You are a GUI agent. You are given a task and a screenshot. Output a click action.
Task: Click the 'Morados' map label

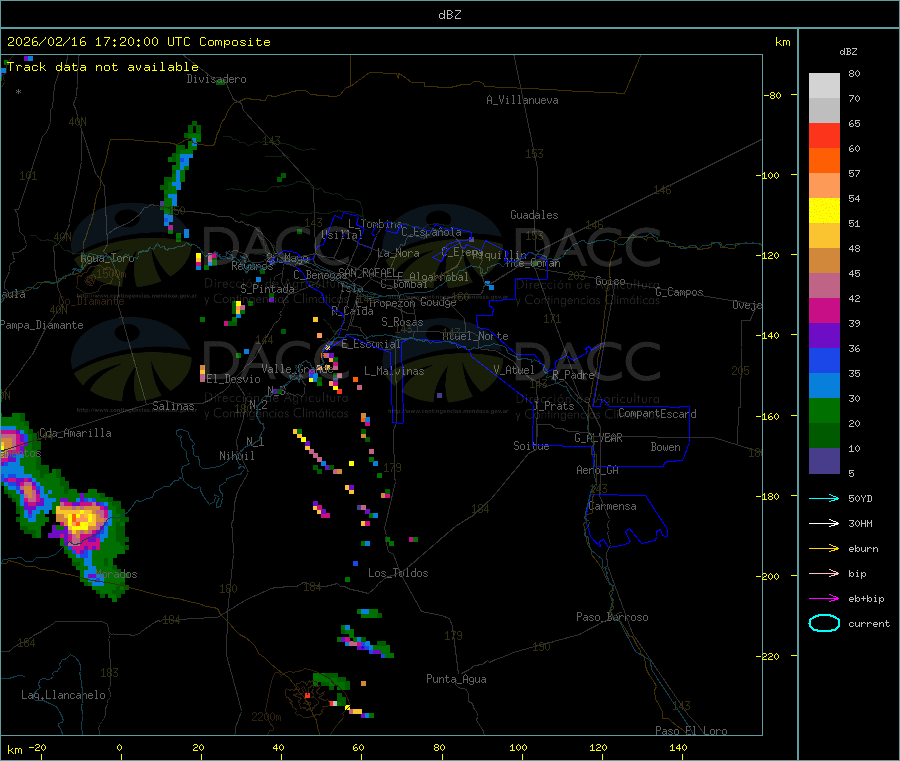(116, 574)
